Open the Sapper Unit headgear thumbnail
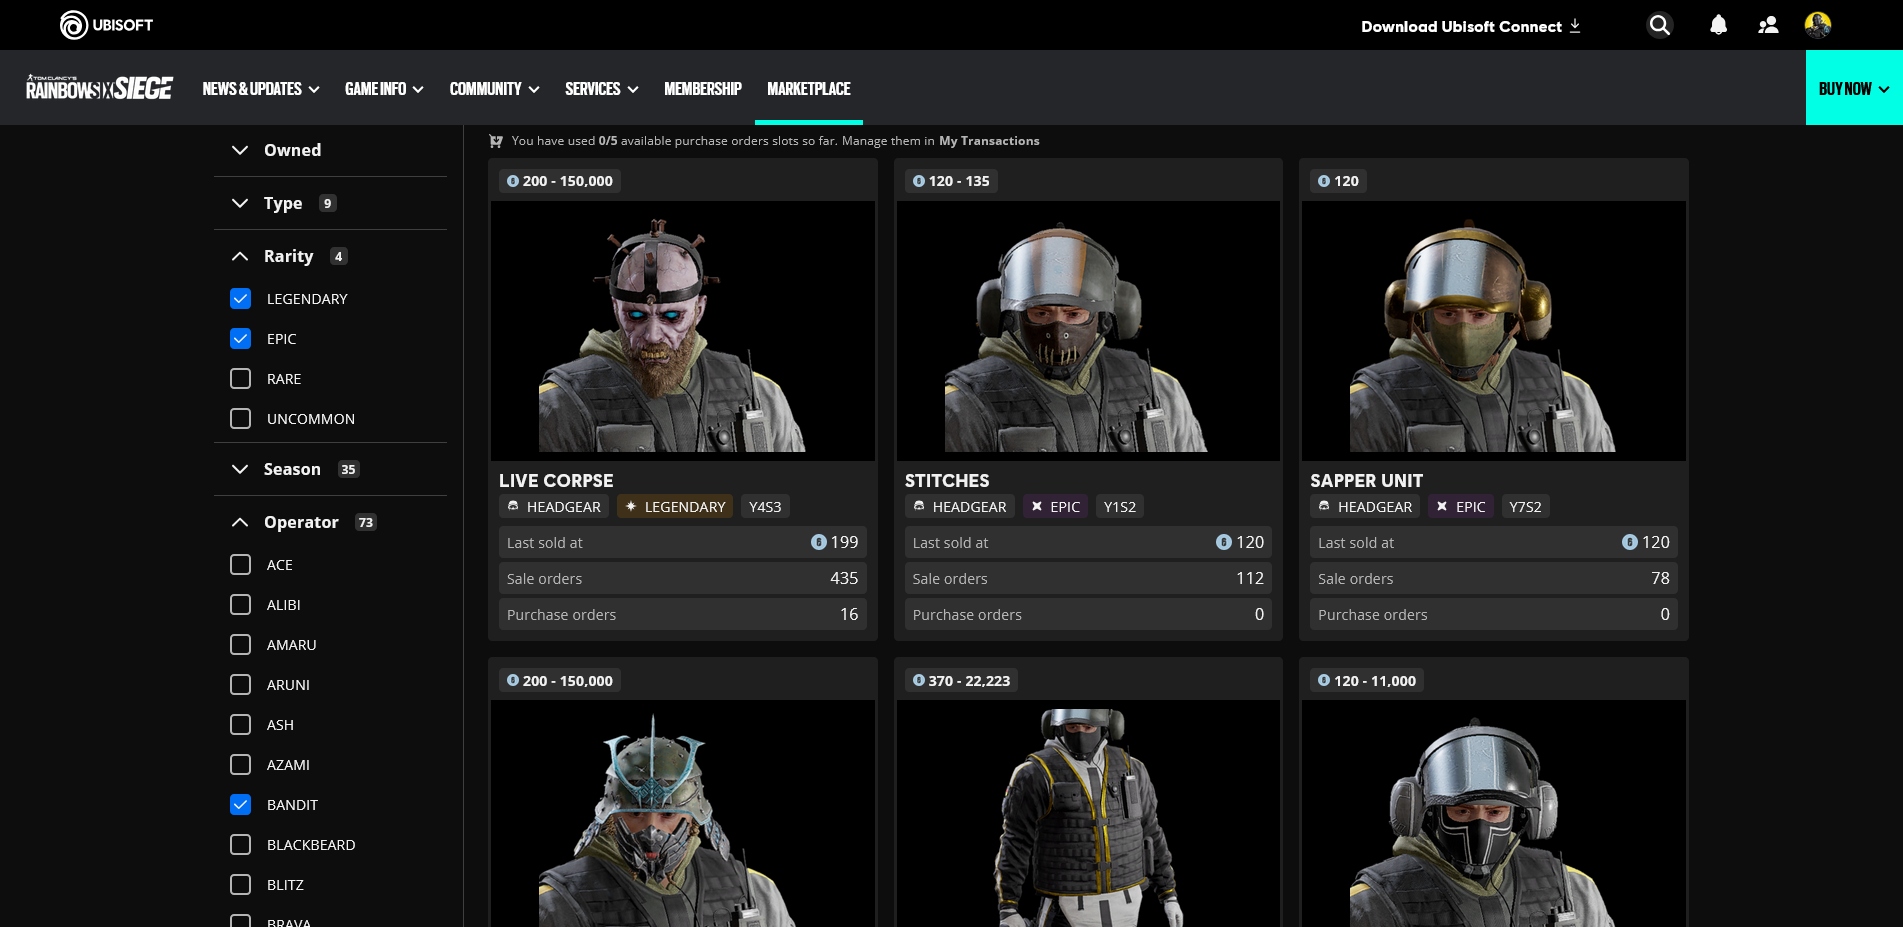The height and width of the screenshot is (927, 1903). pos(1494,331)
